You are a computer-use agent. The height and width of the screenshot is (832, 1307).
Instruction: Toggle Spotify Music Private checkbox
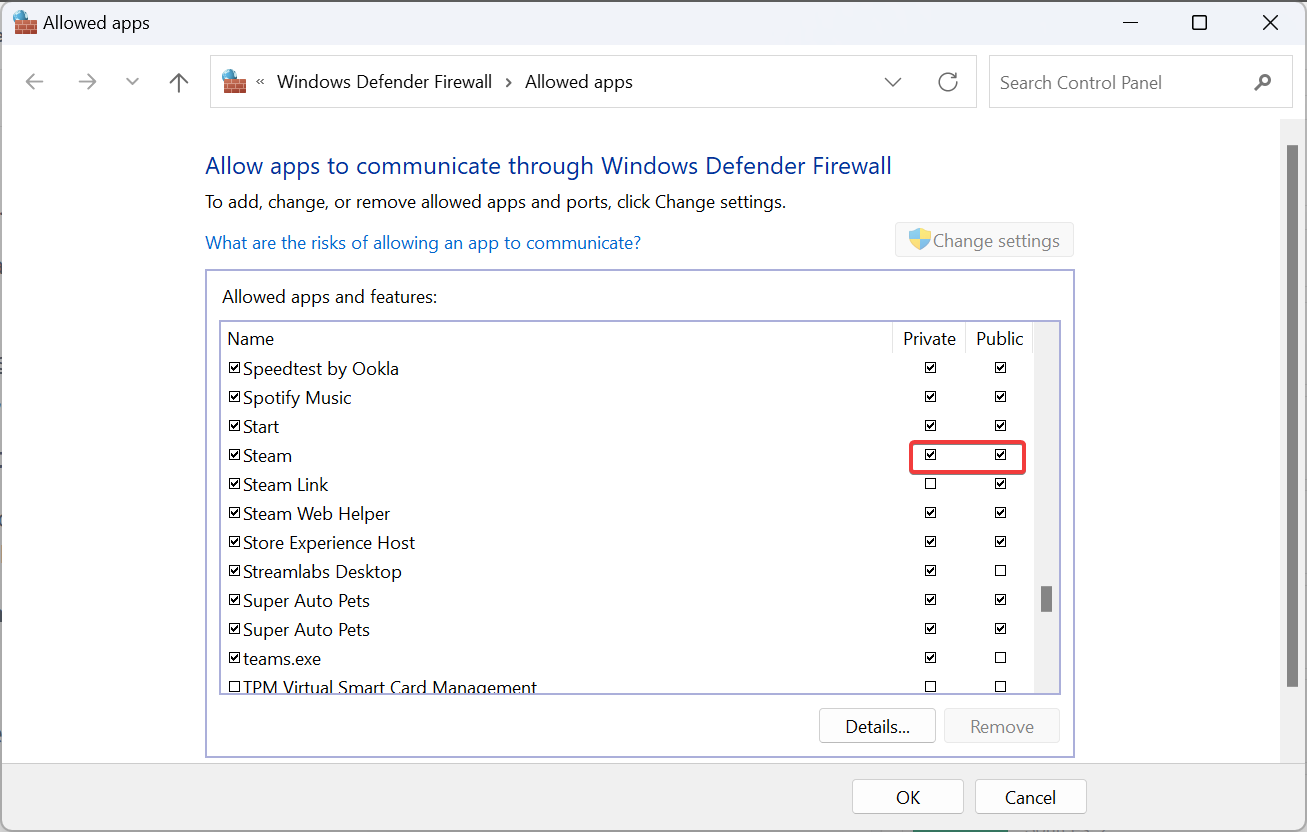click(x=931, y=397)
